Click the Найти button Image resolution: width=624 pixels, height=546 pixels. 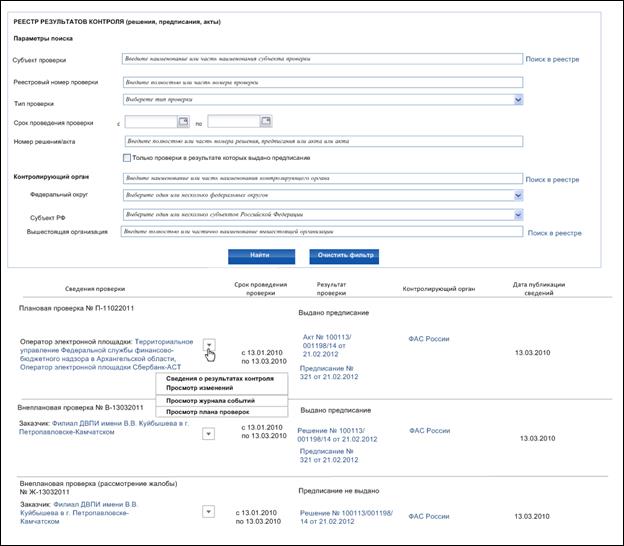pos(261,256)
